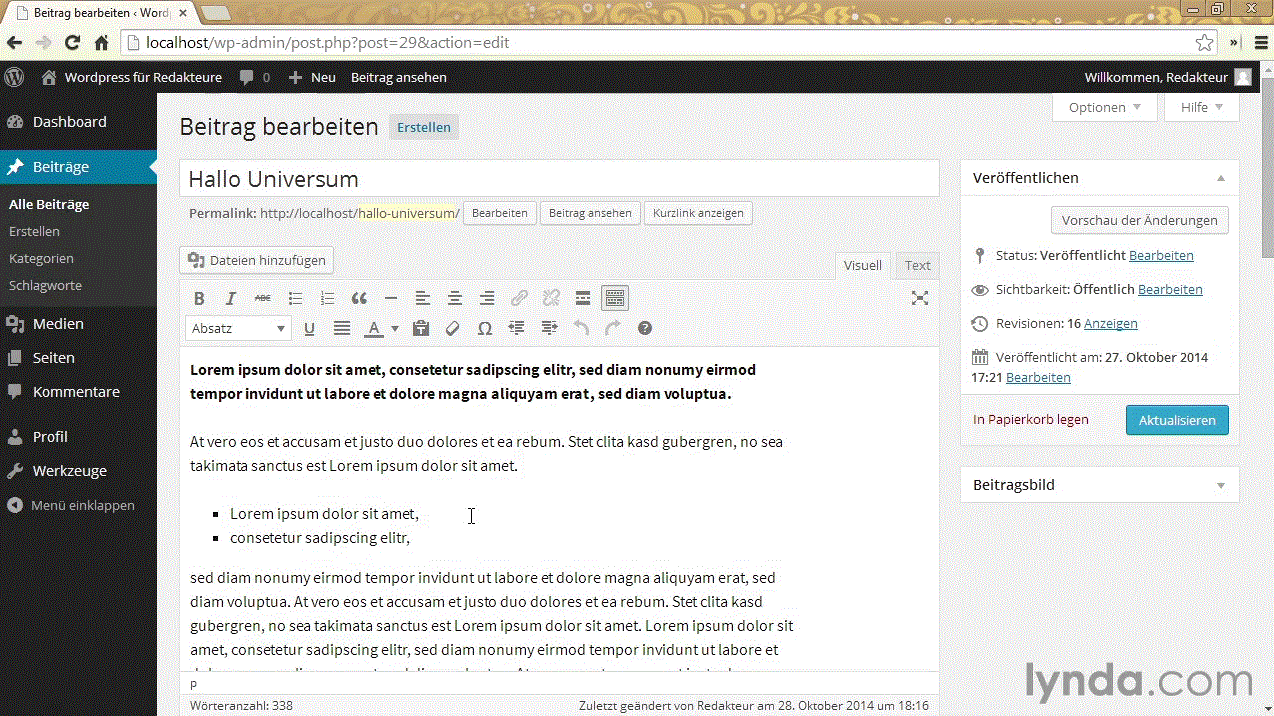Underline the selected text

(310, 328)
